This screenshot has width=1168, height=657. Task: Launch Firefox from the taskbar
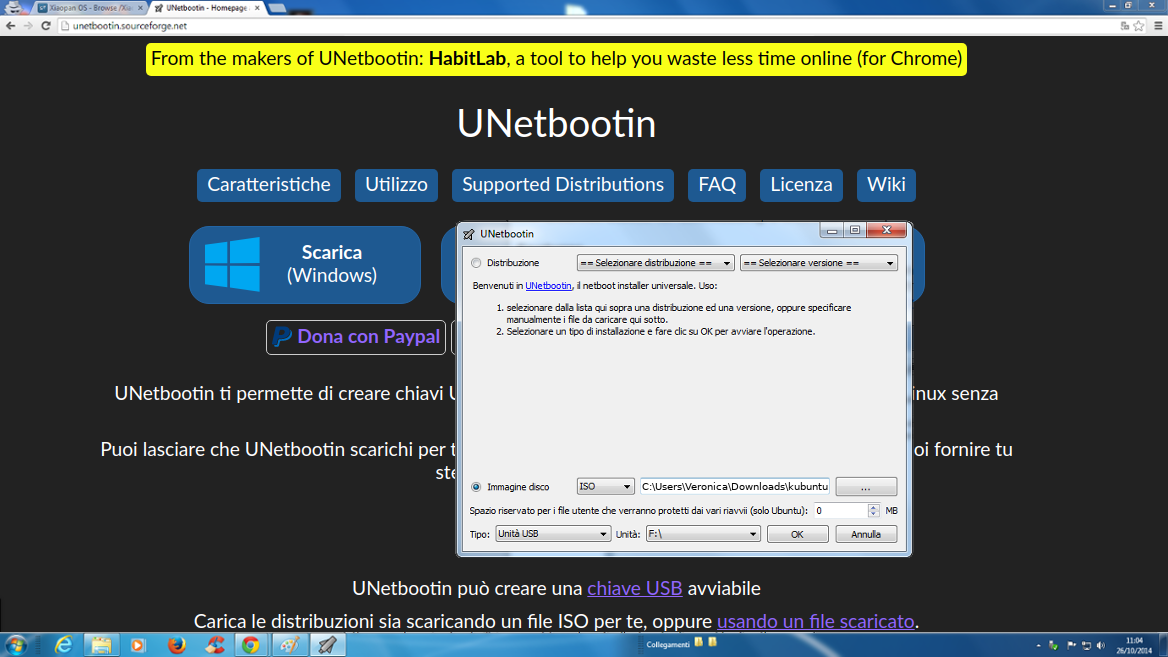tap(177, 645)
